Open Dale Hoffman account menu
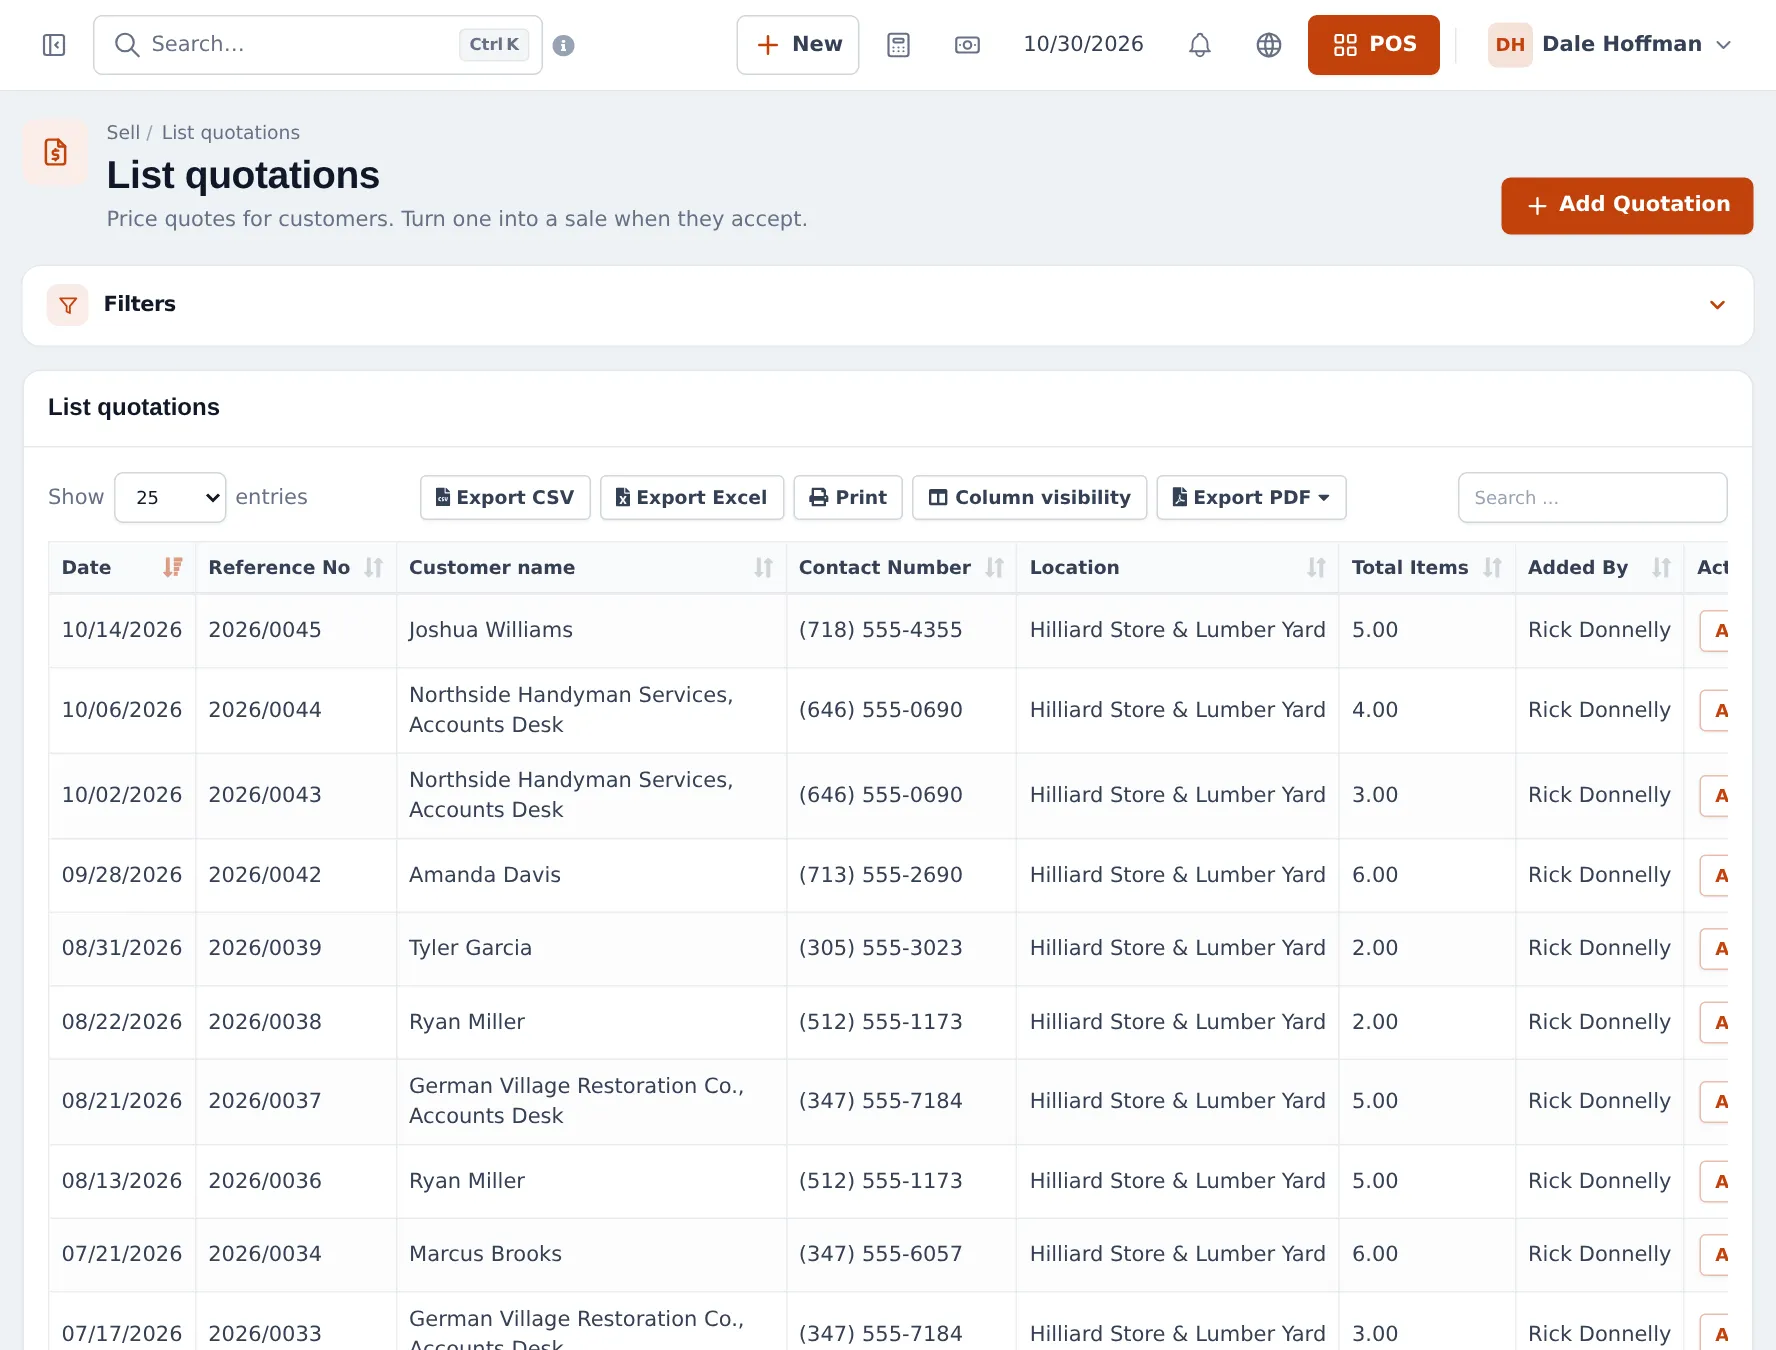Image resolution: width=1776 pixels, height=1350 pixels. [1611, 45]
